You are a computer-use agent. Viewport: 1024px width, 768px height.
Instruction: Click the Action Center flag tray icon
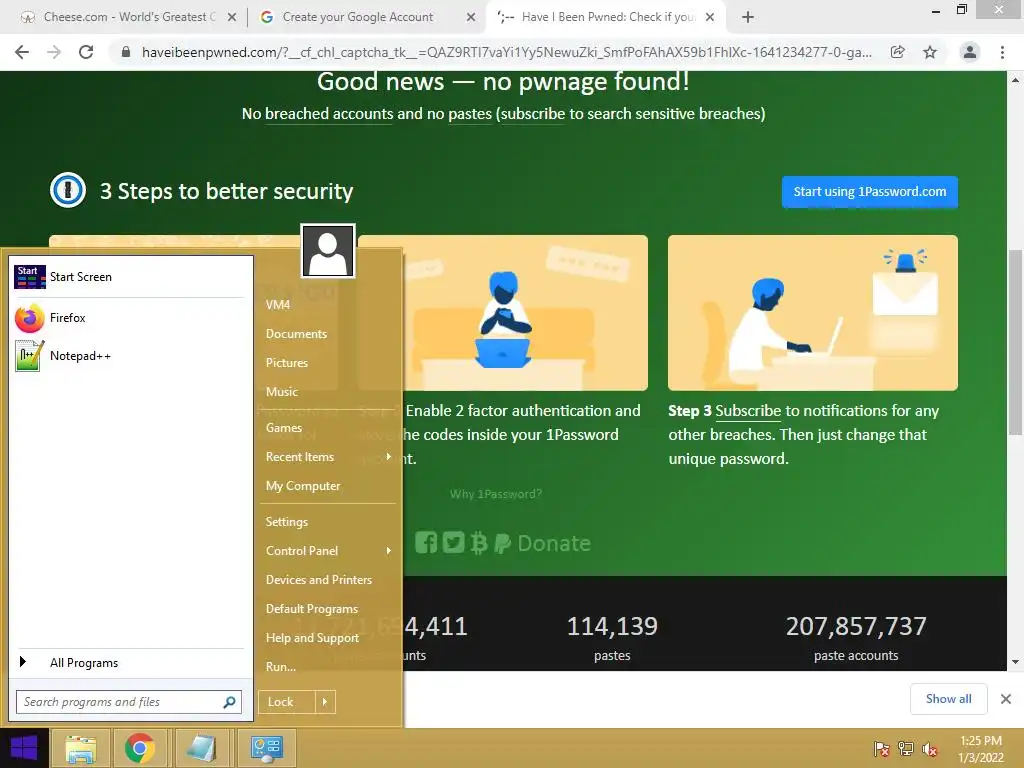coord(881,749)
